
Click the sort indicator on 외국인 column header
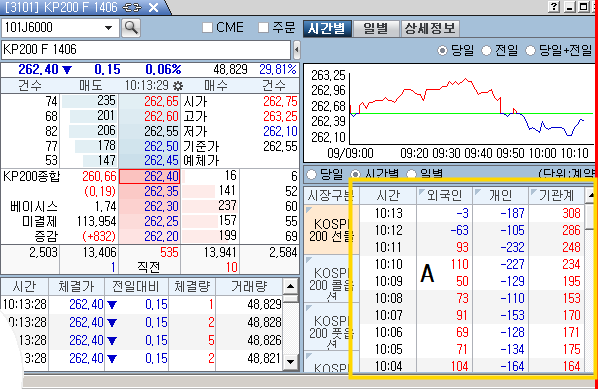[x=421, y=191]
